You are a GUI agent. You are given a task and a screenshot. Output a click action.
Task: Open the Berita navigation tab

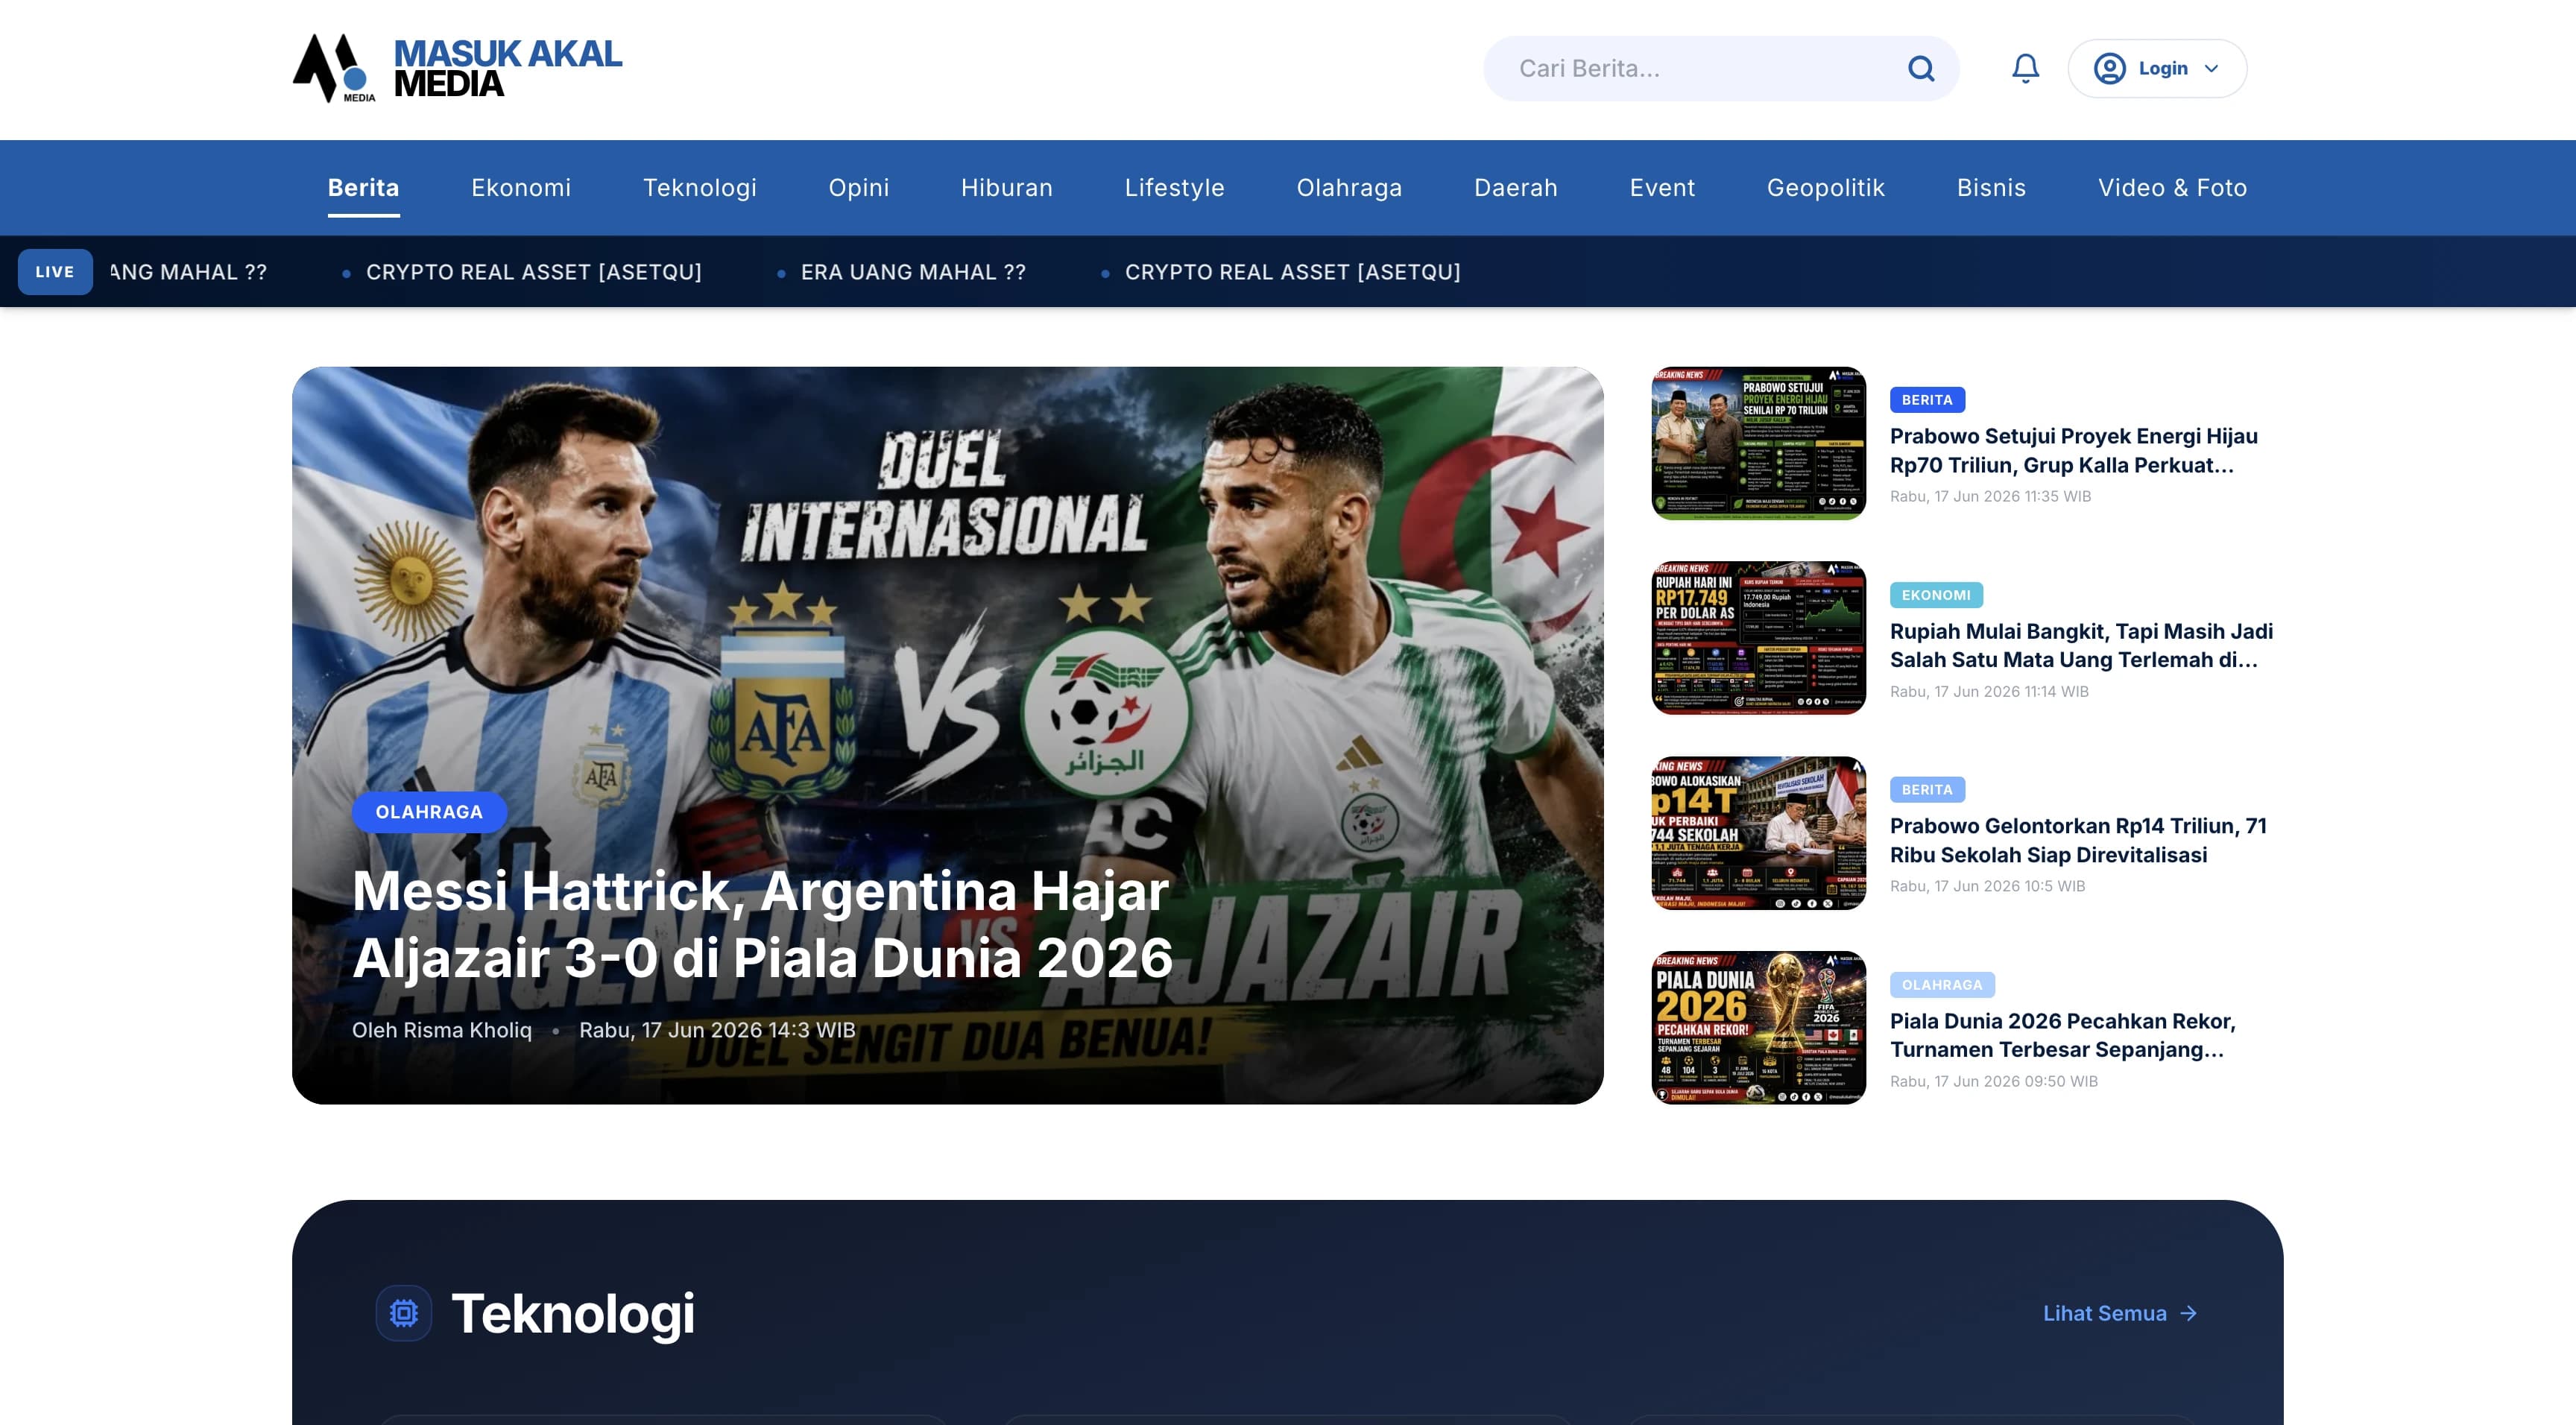[363, 187]
